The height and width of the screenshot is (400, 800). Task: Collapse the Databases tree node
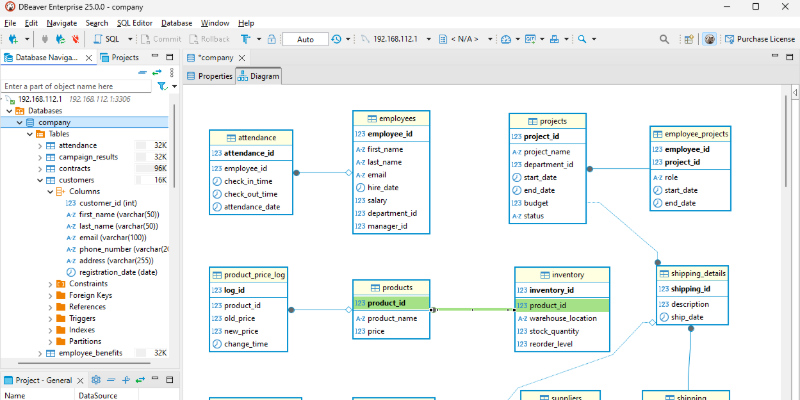point(9,111)
